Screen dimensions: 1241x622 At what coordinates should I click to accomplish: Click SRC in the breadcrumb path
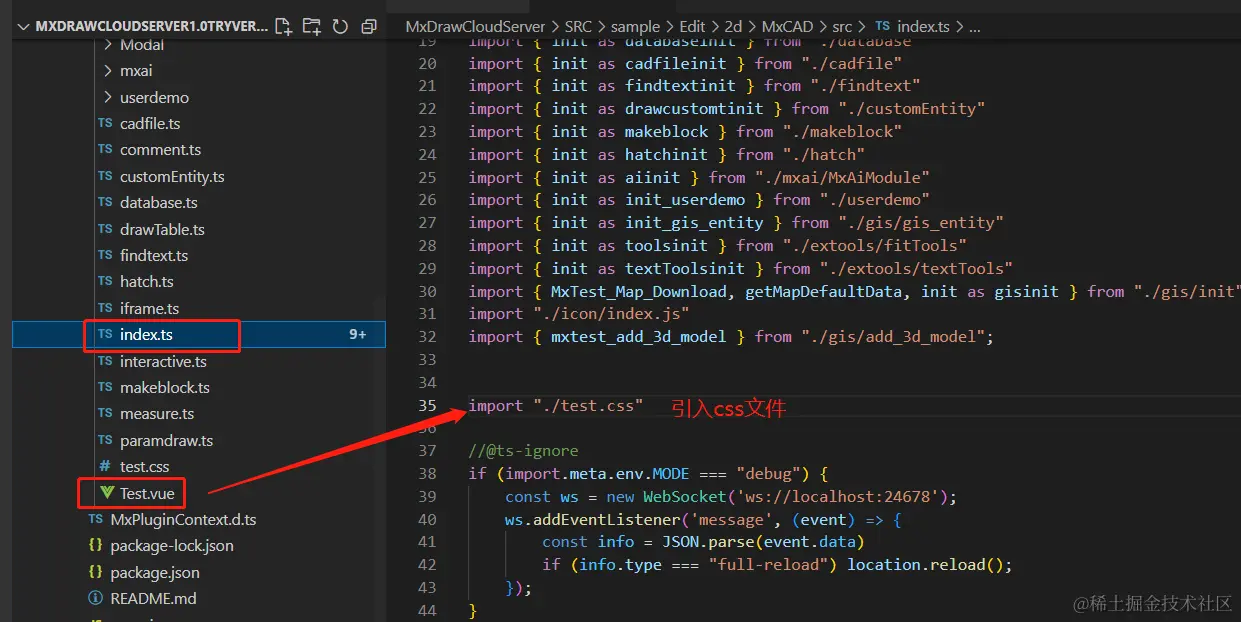point(578,27)
